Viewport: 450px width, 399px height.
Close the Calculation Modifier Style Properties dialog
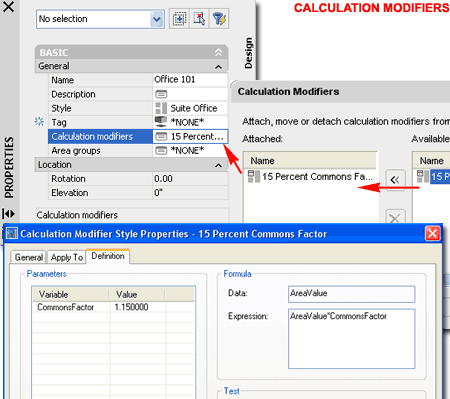[x=433, y=233]
